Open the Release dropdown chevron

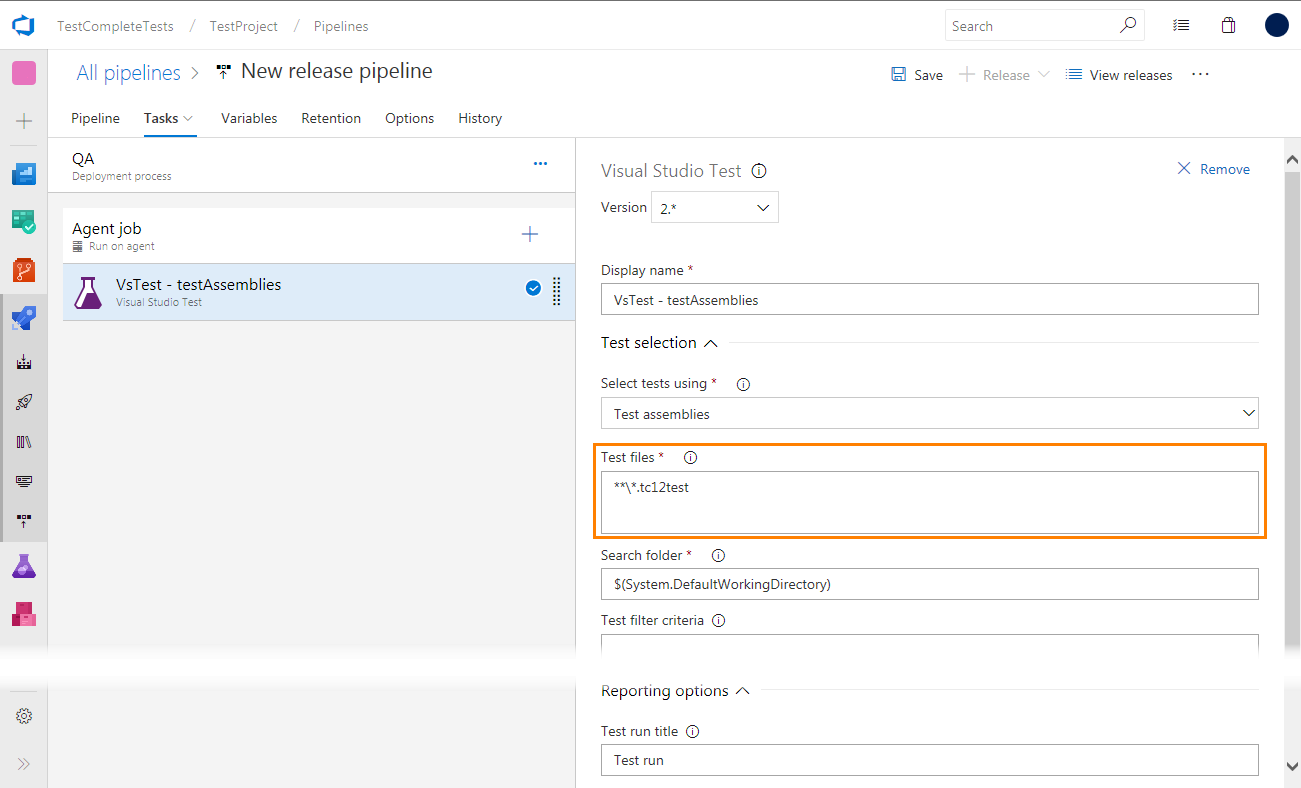(x=1044, y=75)
